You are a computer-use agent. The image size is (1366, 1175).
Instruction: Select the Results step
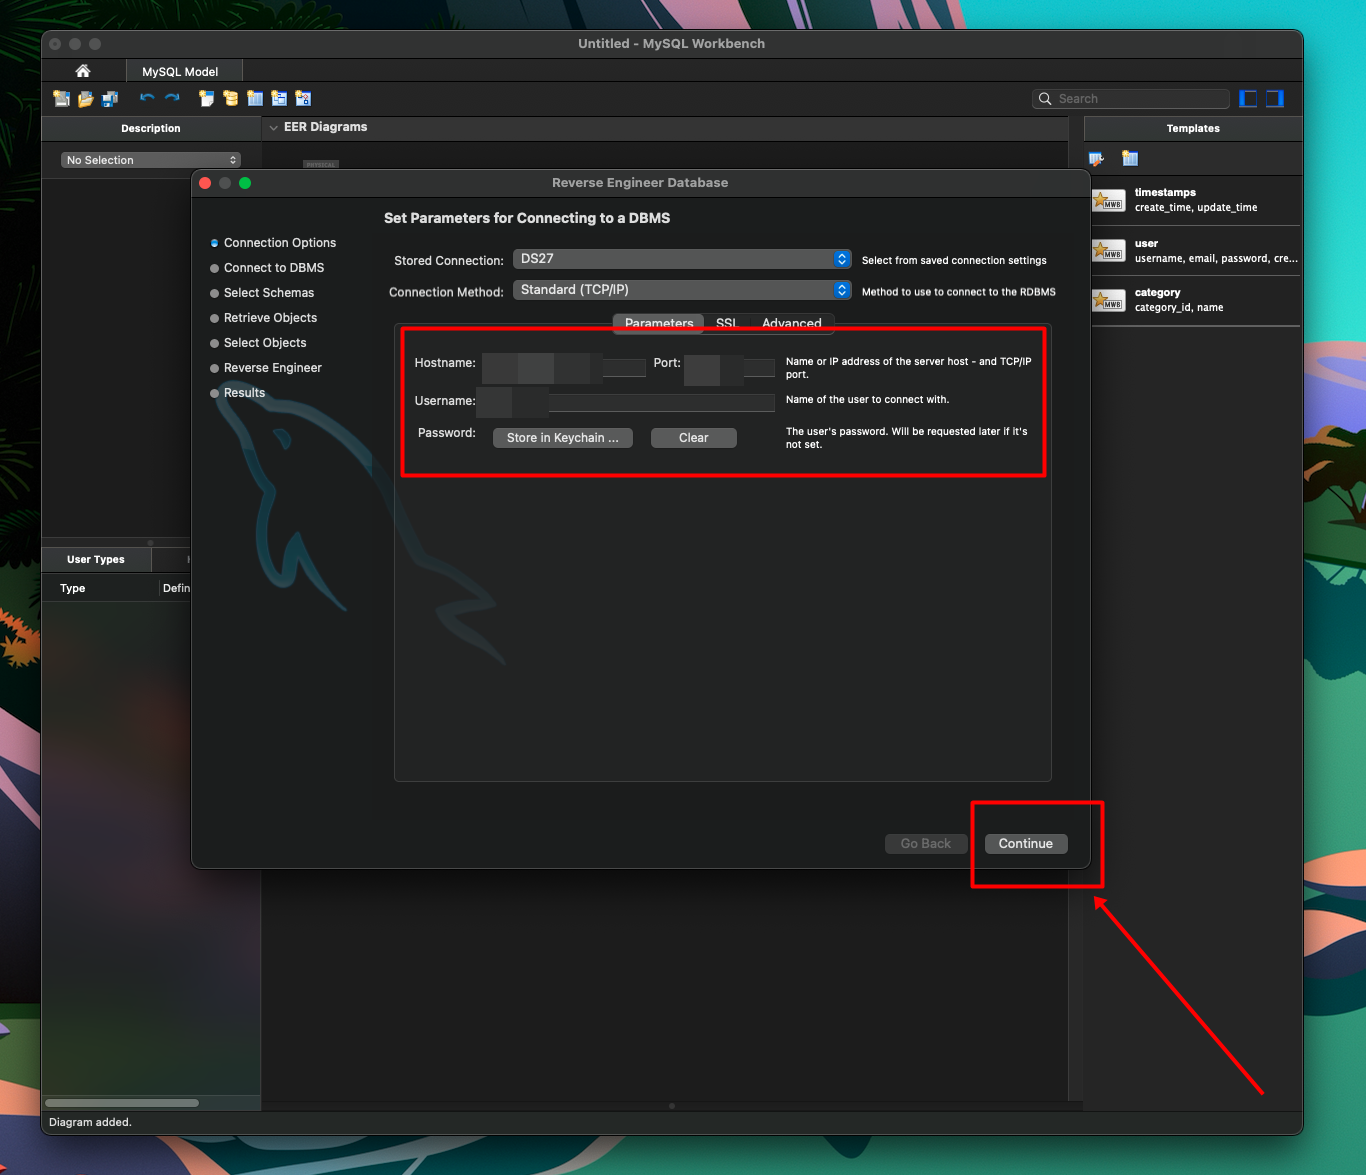[238, 393]
